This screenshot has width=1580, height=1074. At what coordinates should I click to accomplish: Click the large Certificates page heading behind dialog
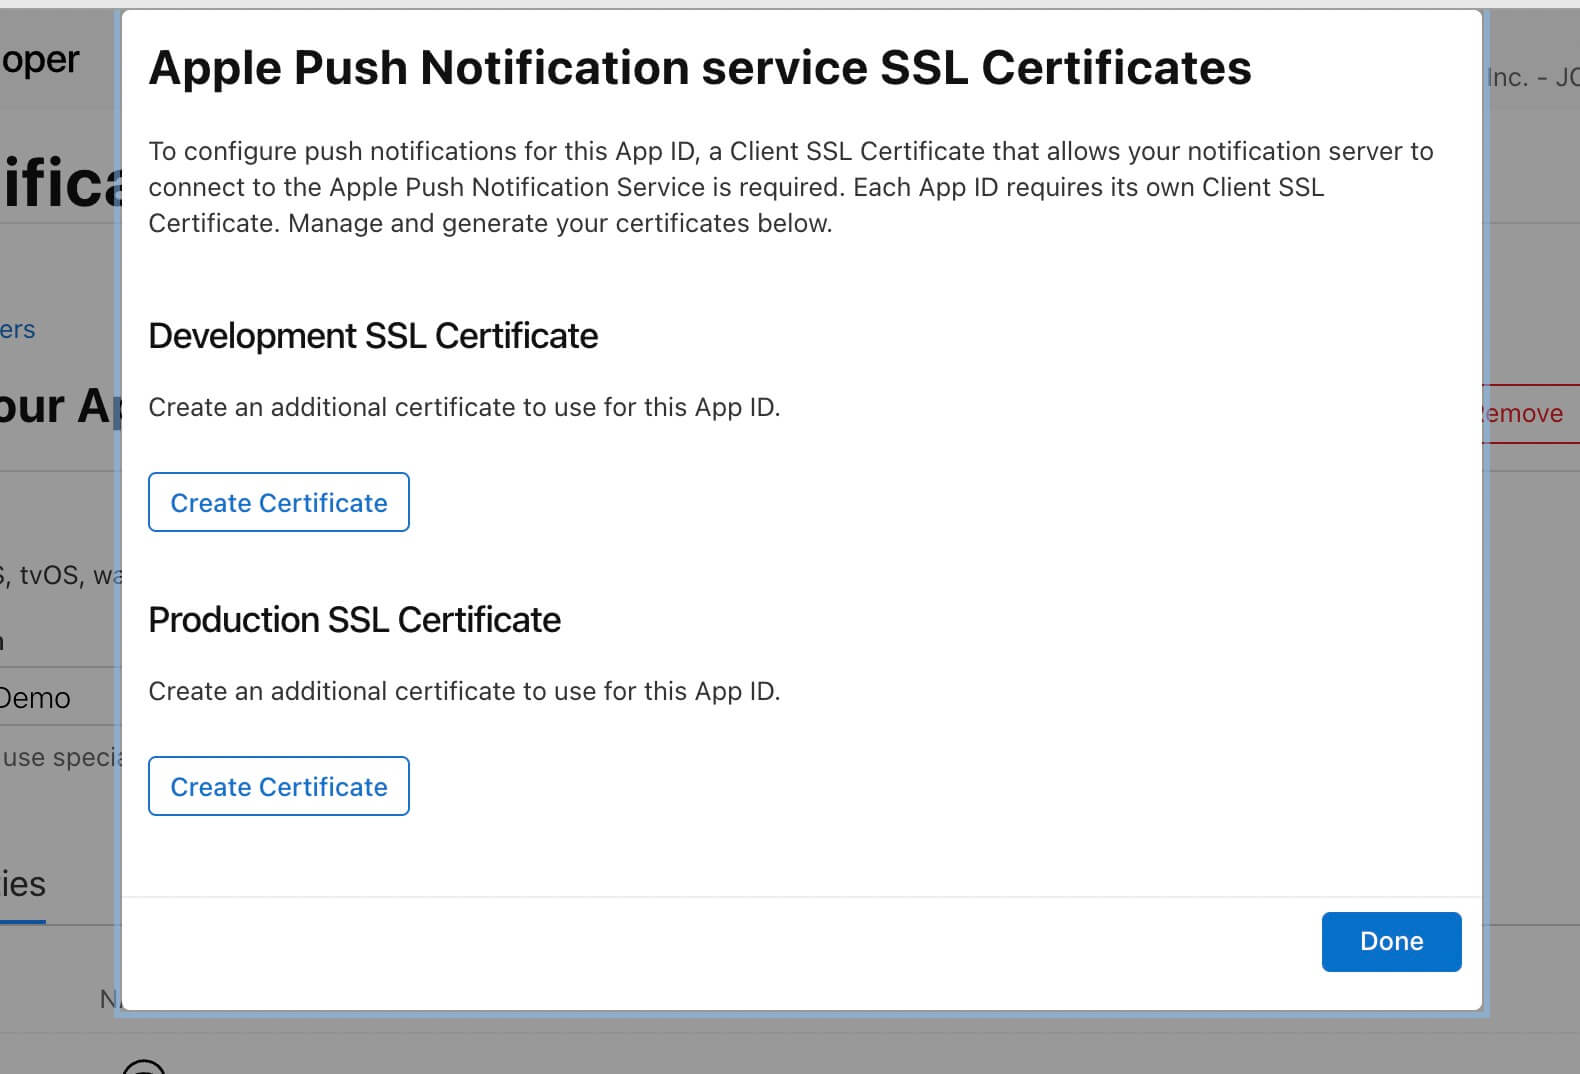tap(60, 183)
